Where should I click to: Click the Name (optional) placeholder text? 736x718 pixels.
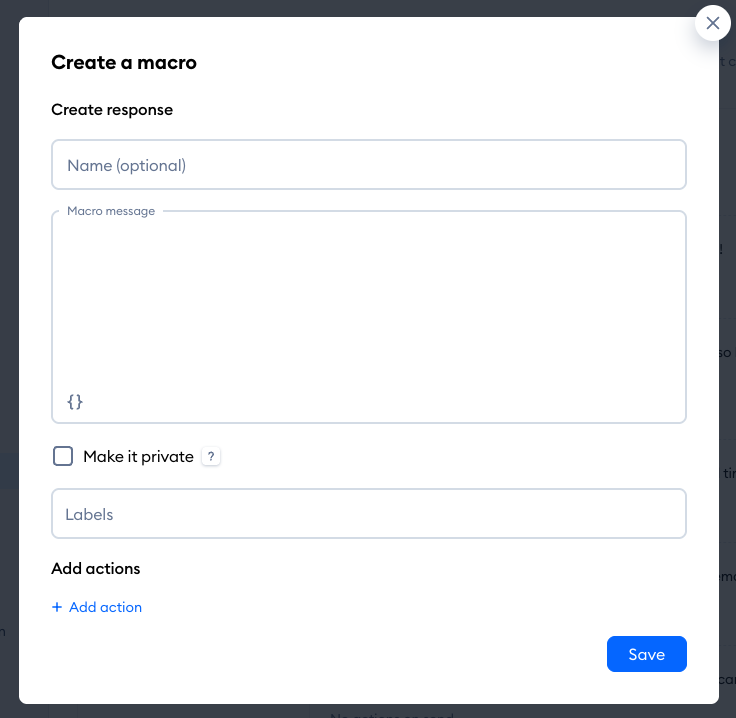[126, 165]
